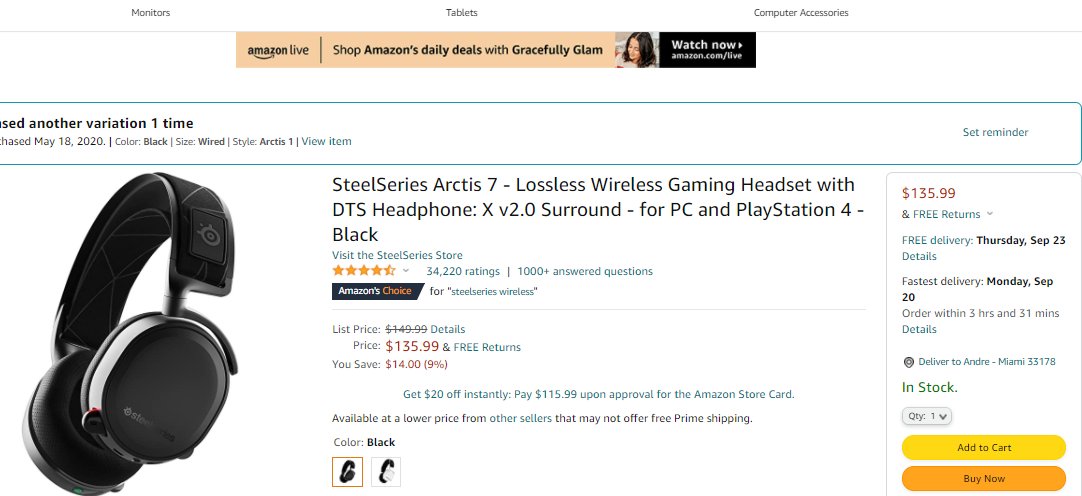This screenshot has width=1082, height=496.
Task: Expand the star ratings chevron
Action: click(406, 271)
